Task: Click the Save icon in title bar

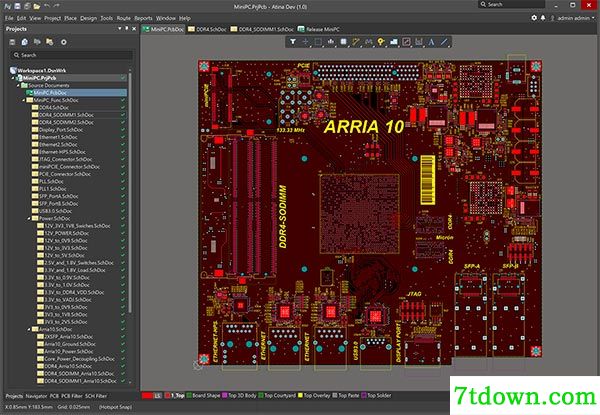Action: pyautogui.click(x=17, y=6)
